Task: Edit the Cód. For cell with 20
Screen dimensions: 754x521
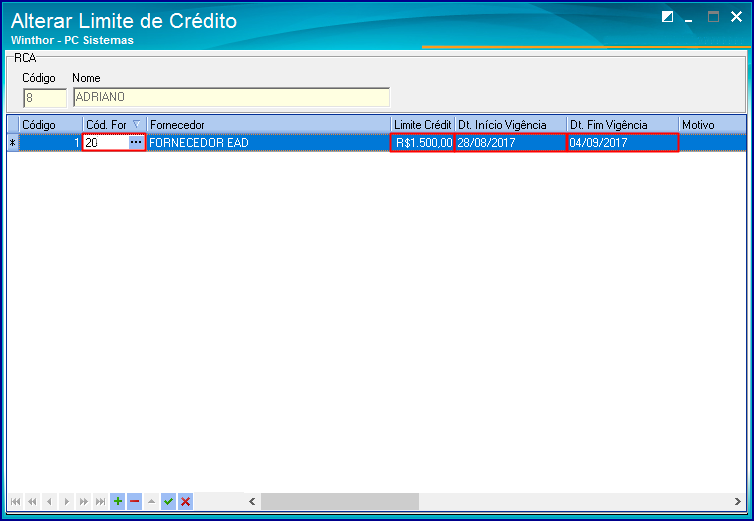Action: coord(106,143)
